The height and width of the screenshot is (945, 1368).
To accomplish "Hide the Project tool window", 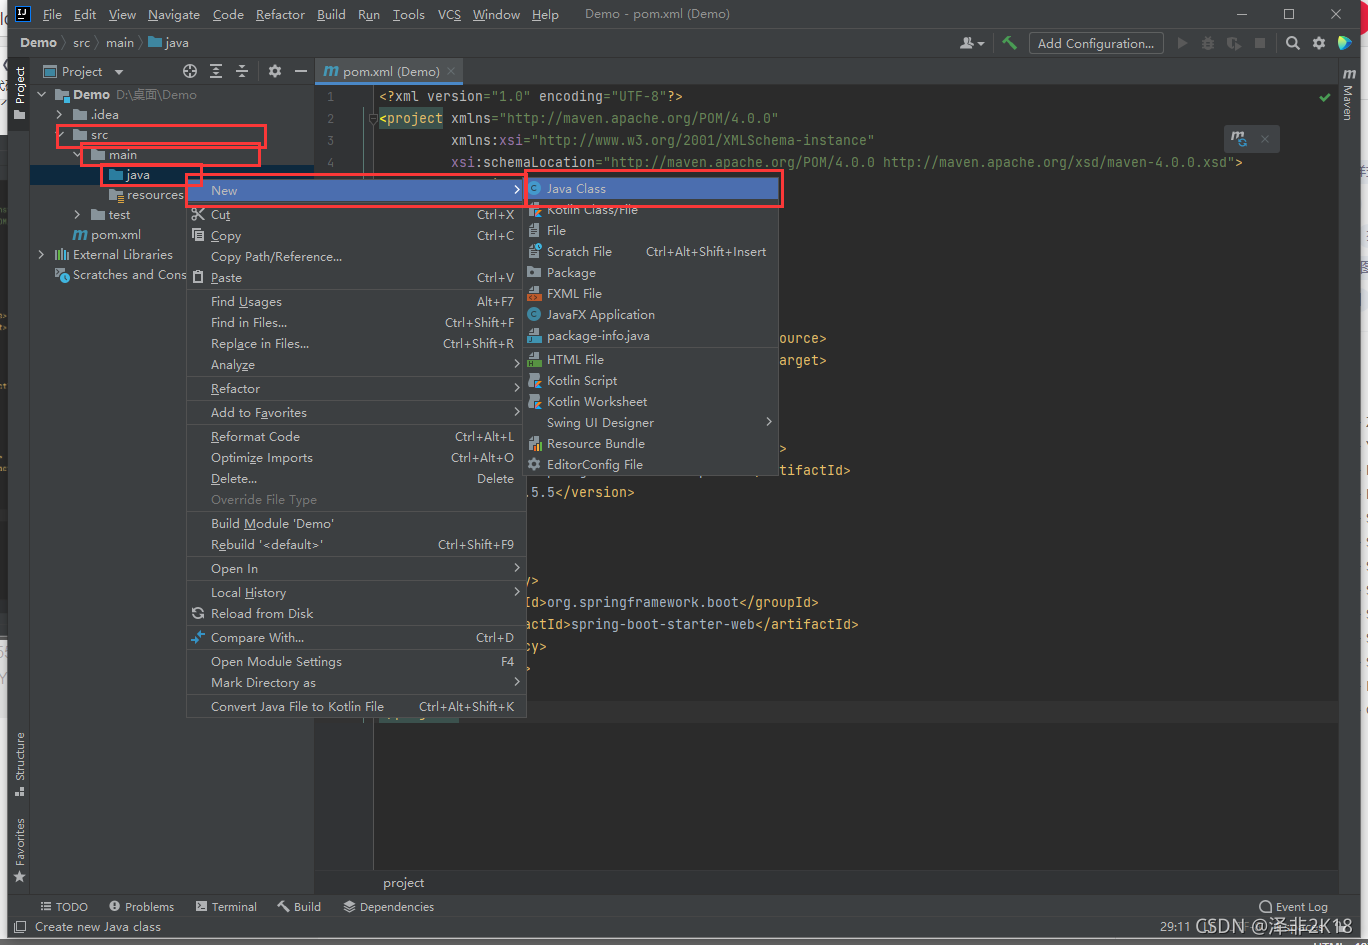I will 300,71.
